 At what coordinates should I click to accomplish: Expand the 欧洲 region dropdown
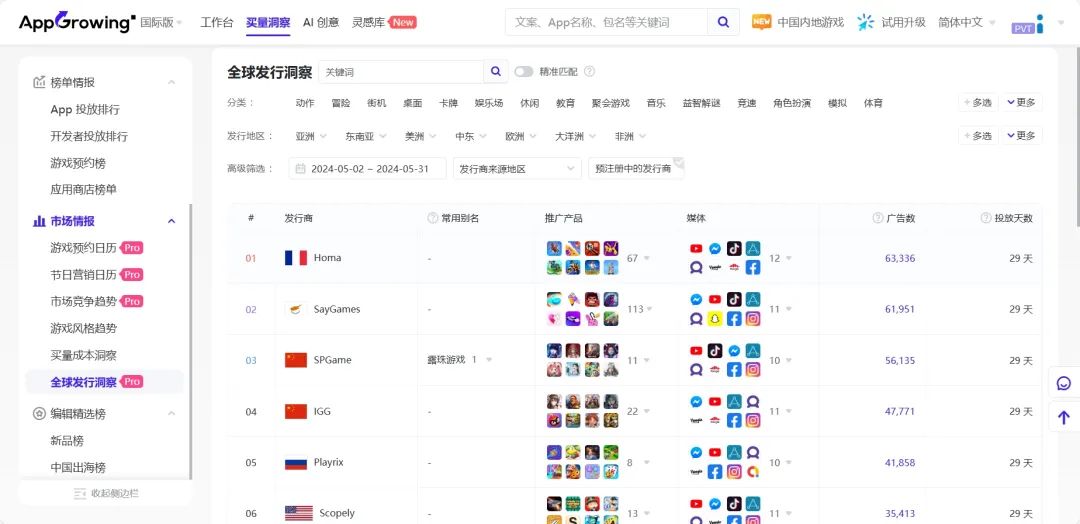point(521,136)
